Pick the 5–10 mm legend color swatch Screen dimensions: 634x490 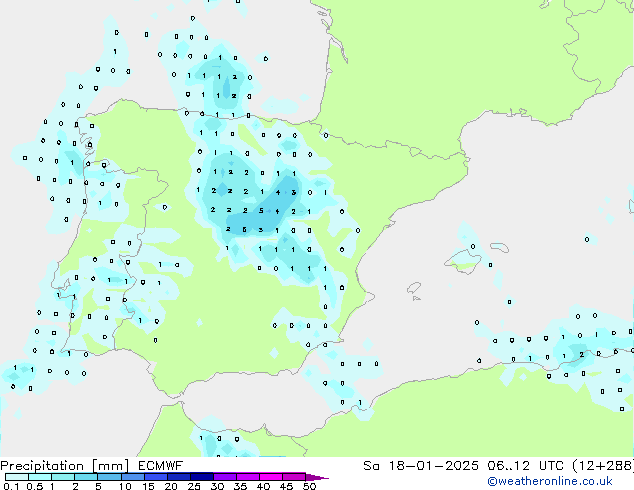pyautogui.click(x=111, y=477)
